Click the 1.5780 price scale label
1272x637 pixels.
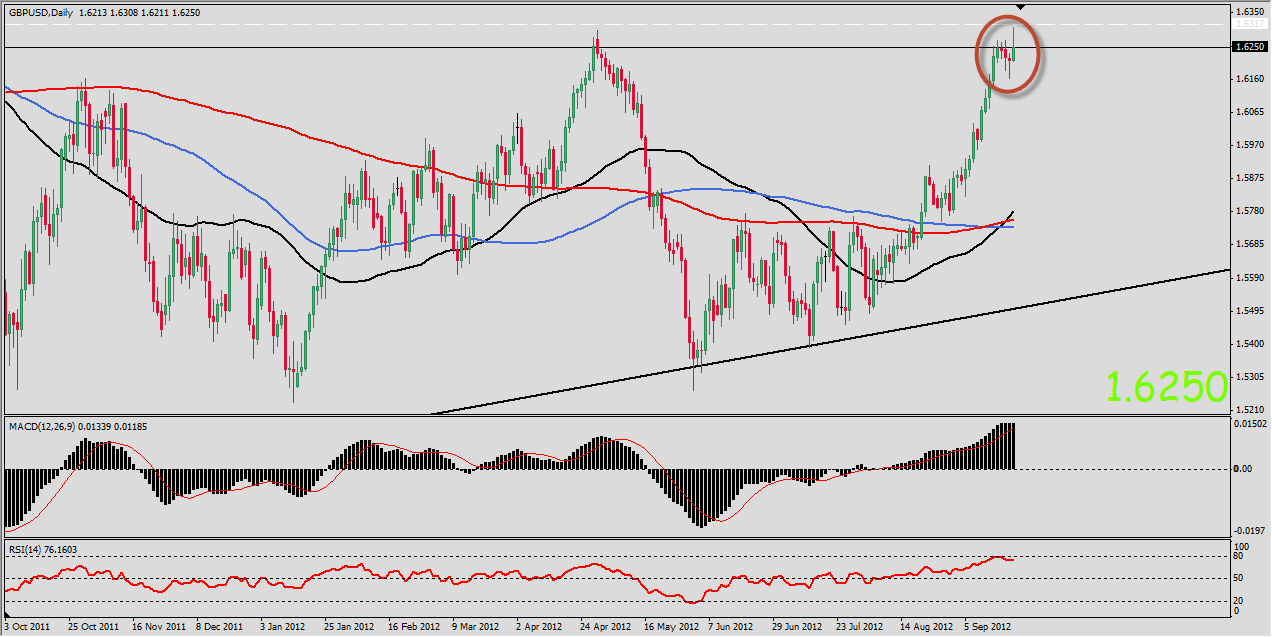coord(1247,211)
